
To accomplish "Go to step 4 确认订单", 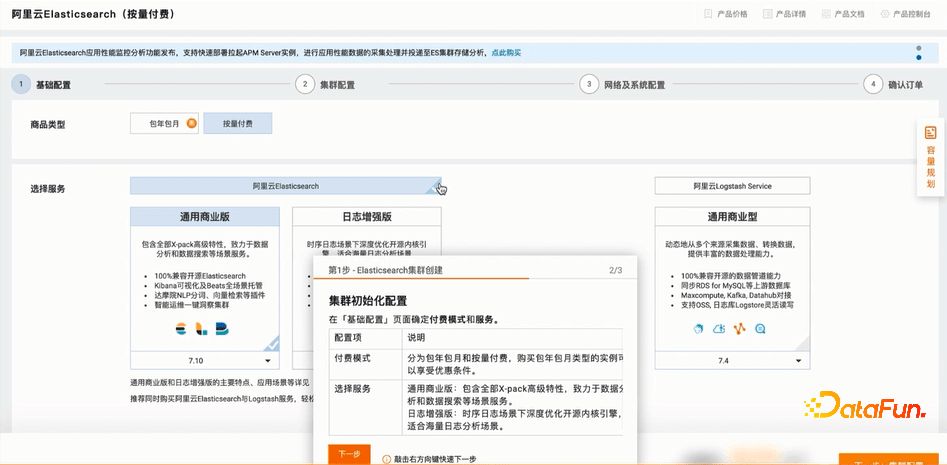I will click(x=893, y=85).
